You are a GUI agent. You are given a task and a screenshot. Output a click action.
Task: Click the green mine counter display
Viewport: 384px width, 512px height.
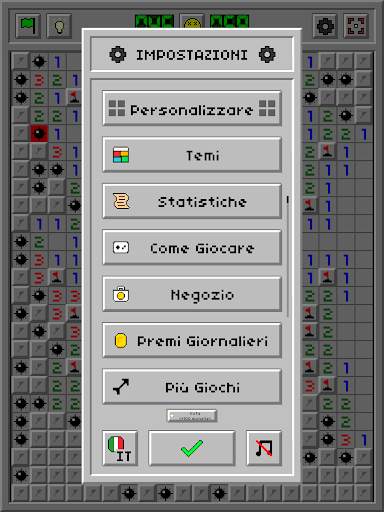(155, 22)
